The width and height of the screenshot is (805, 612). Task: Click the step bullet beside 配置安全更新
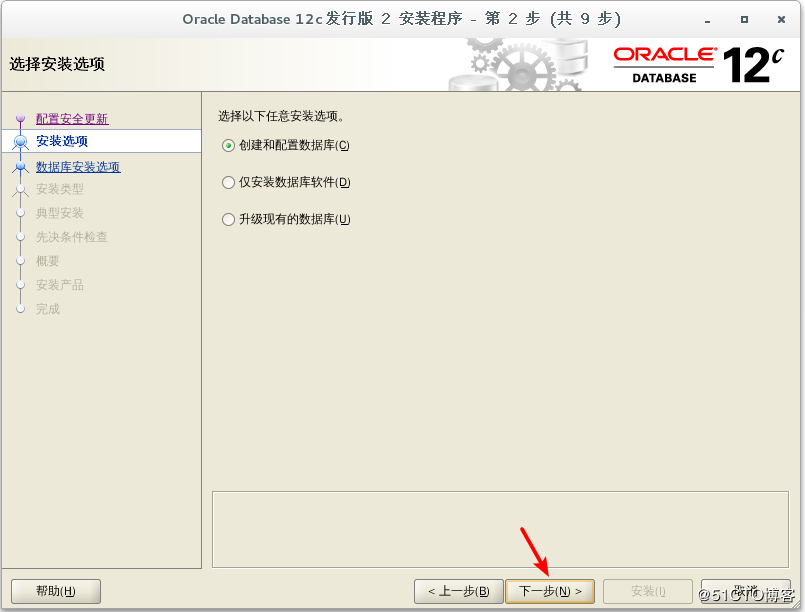21,119
